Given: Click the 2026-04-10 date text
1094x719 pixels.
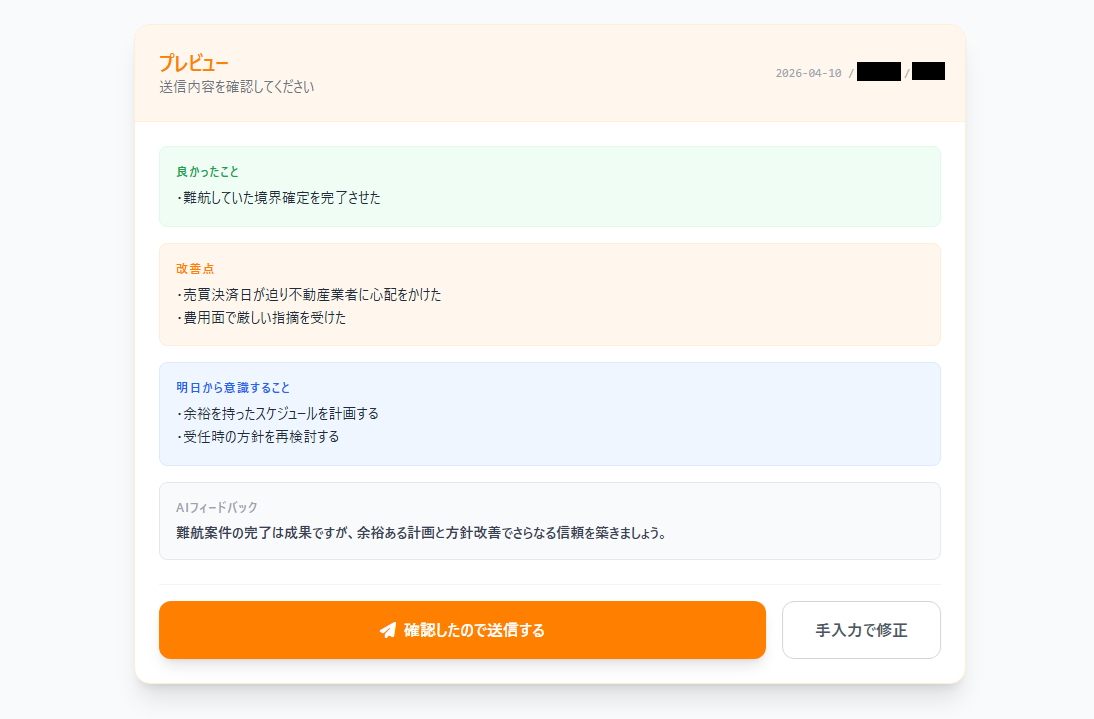Looking at the screenshot, I should point(808,73).
